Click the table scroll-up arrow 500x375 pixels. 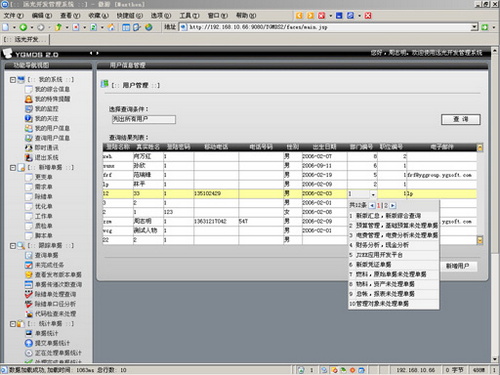click(x=480, y=148)
